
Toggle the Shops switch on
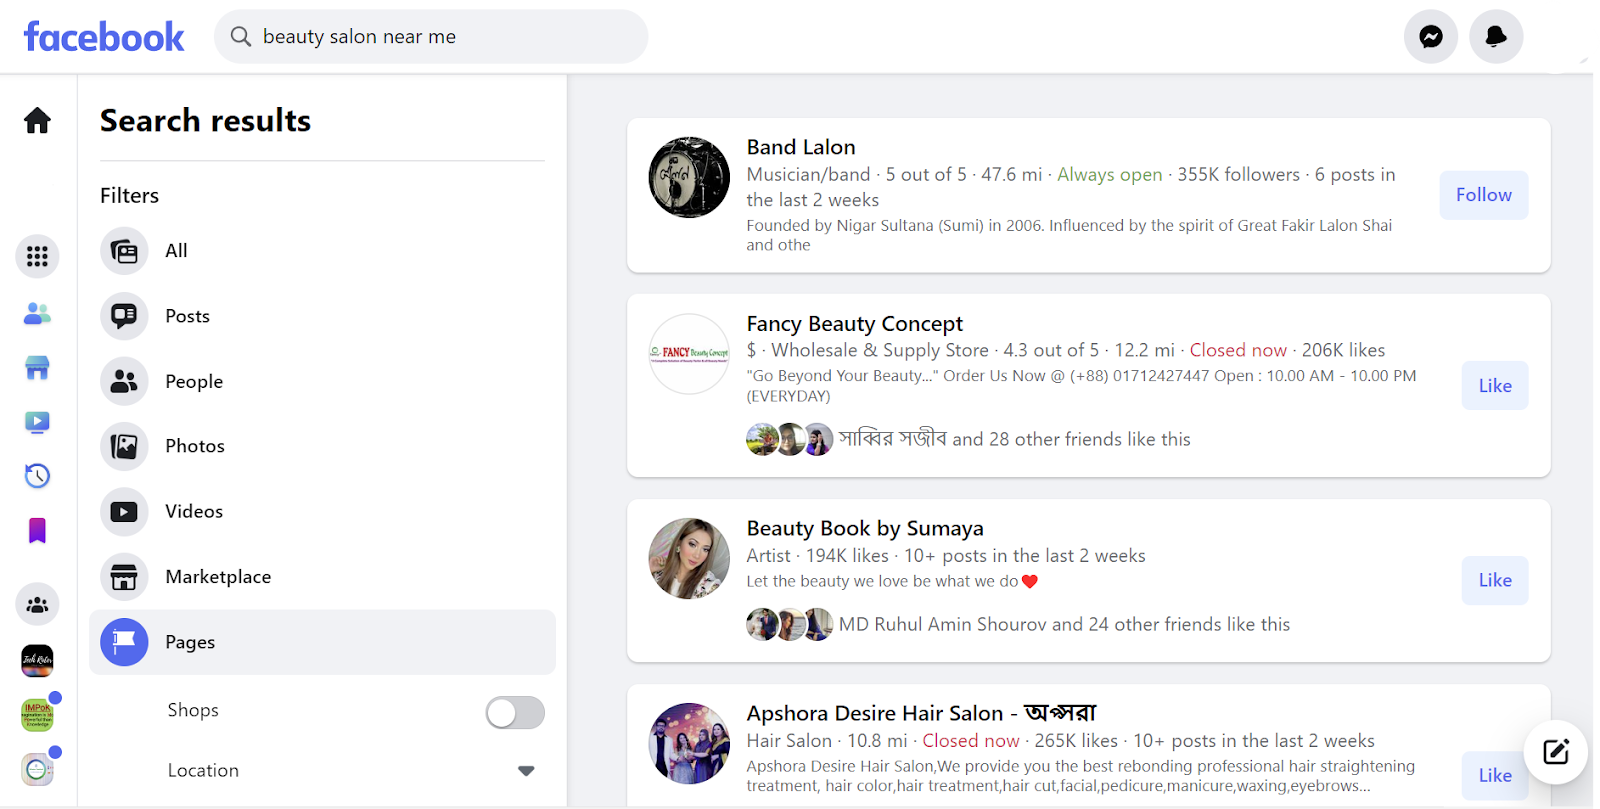pyautogui.click(x=515, y=713)
